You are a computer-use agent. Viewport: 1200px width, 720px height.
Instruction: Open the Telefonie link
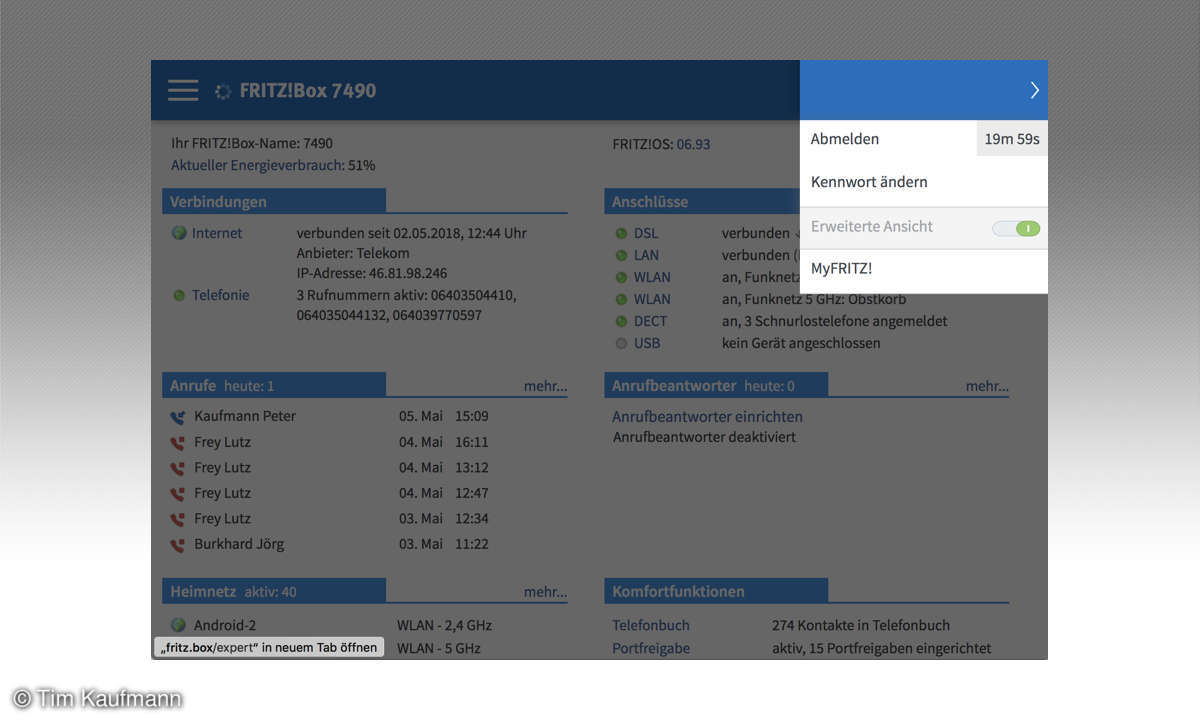pyautogui.click(x=221, y=295)
